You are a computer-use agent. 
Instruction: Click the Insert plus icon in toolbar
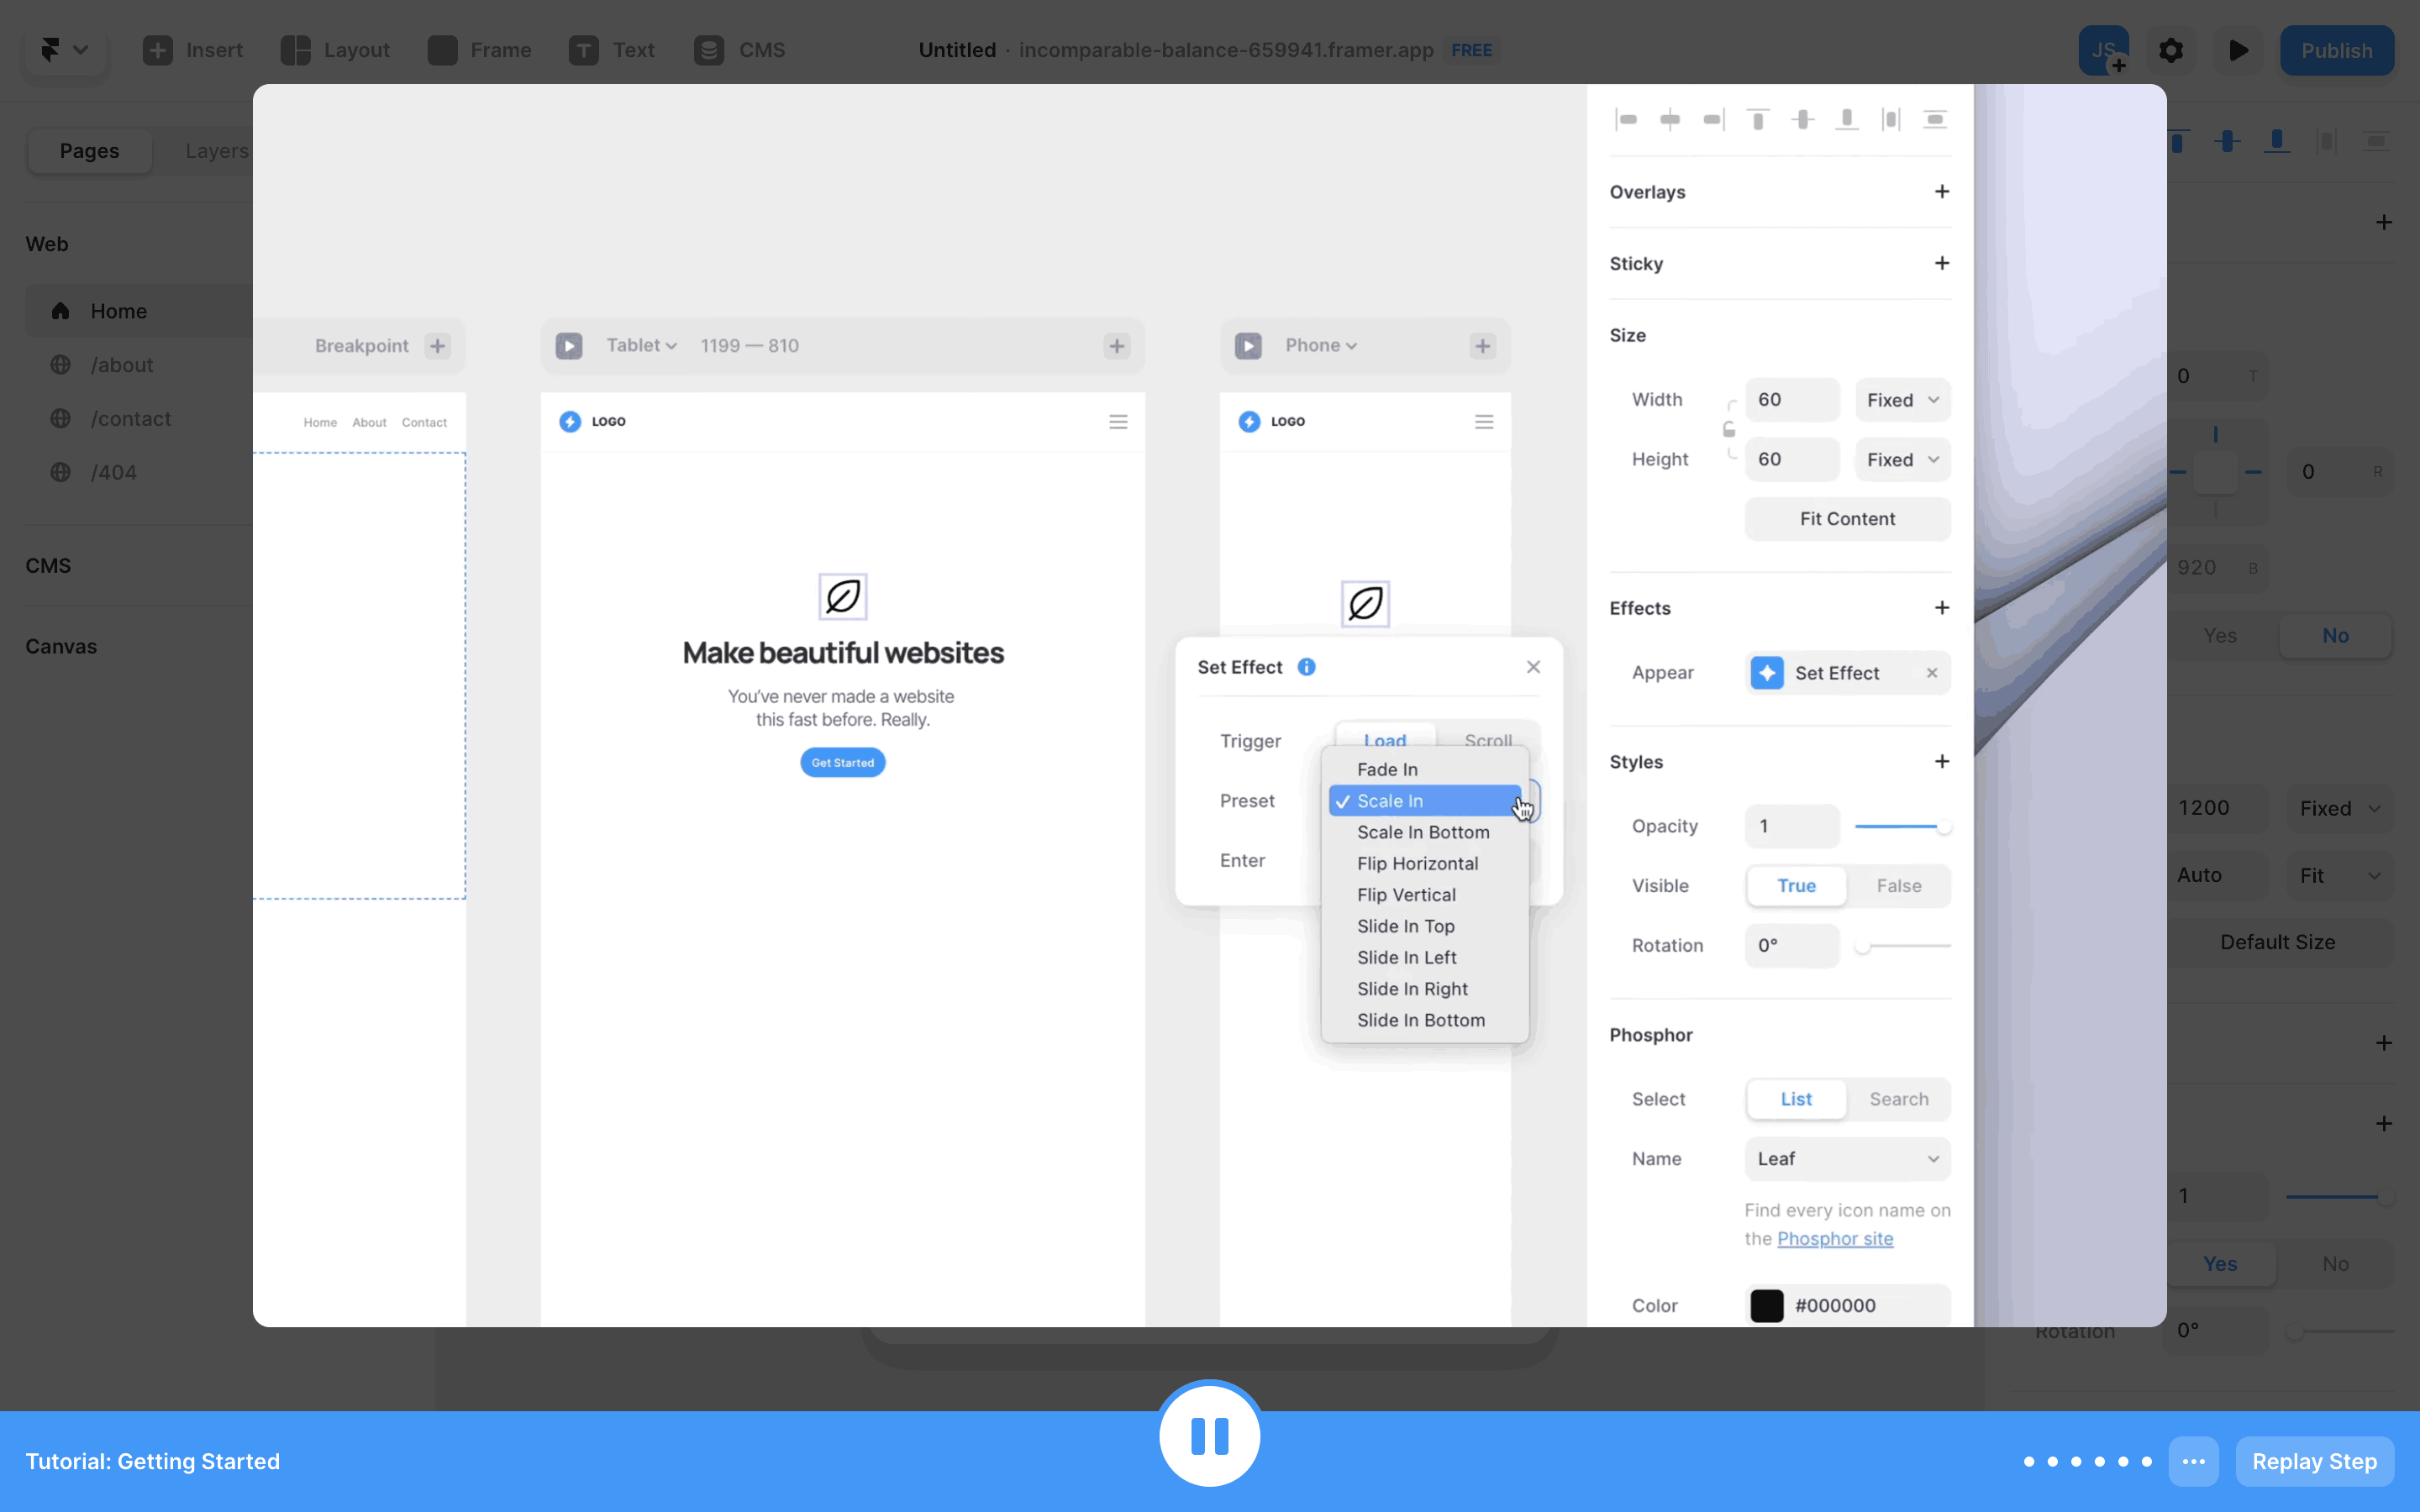coord(158,50)
